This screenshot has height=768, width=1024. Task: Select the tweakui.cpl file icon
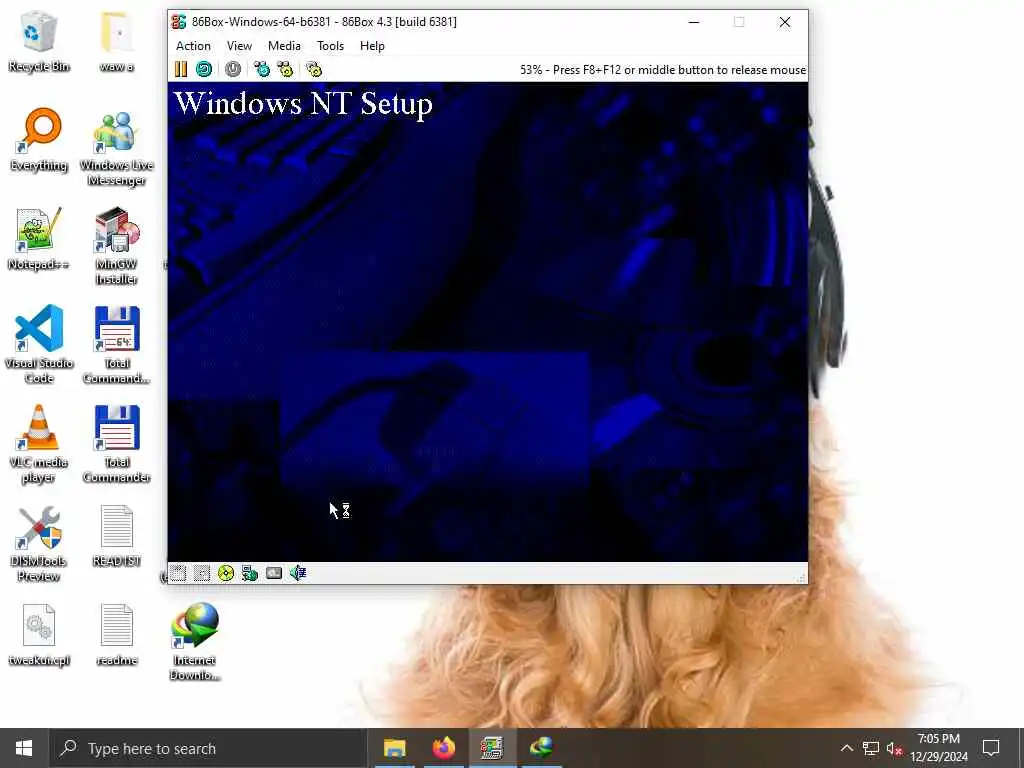click(x=39, y=635)
